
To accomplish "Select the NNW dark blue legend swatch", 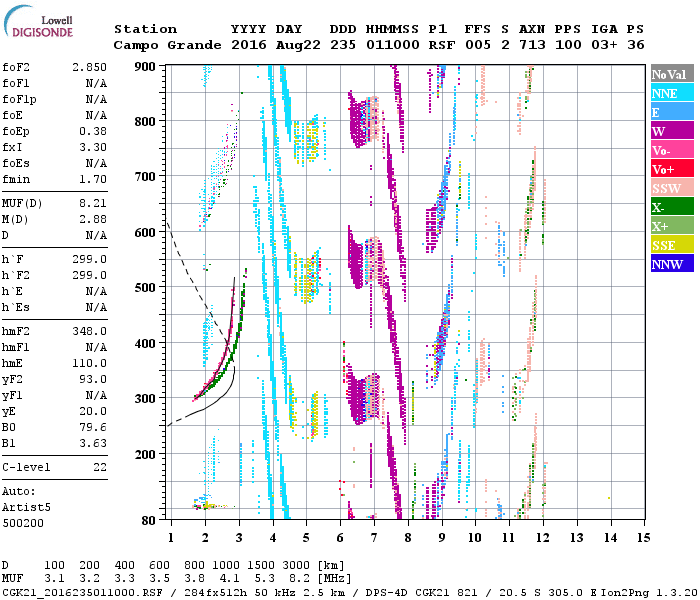I will 672,263.
